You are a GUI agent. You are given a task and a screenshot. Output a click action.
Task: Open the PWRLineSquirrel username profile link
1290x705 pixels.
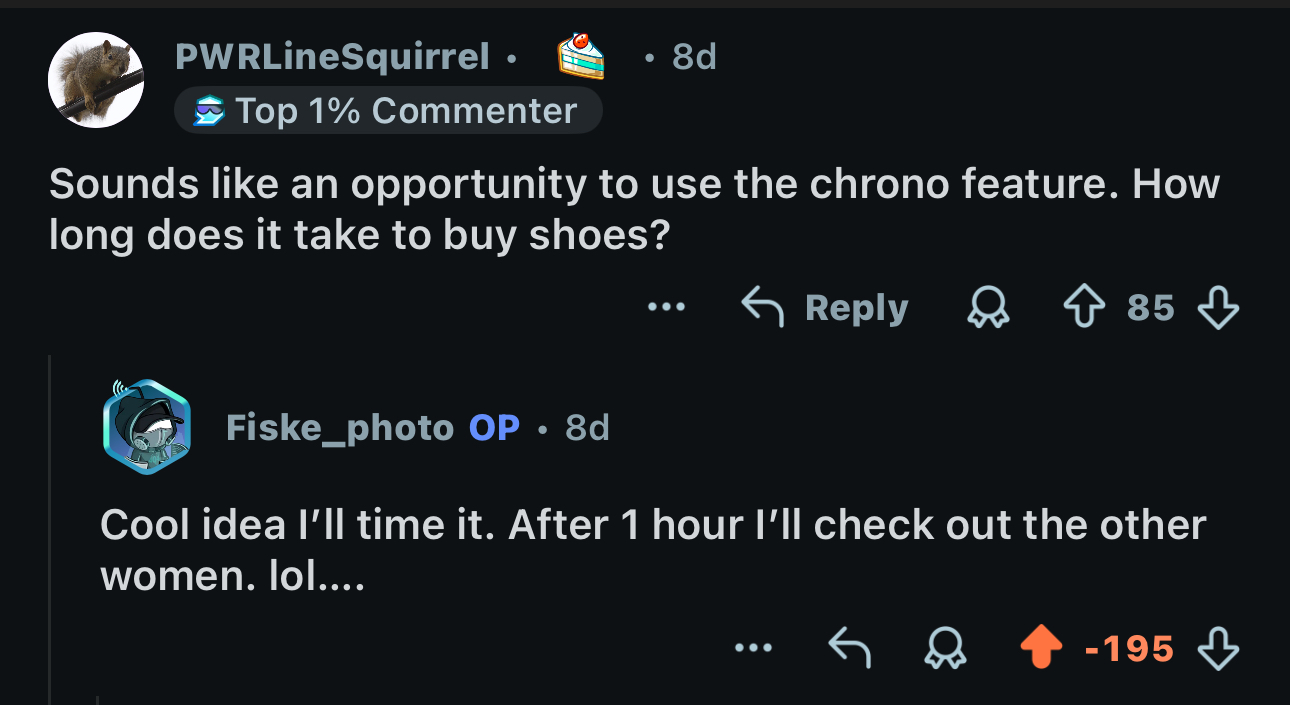click(x=332, y=57)
